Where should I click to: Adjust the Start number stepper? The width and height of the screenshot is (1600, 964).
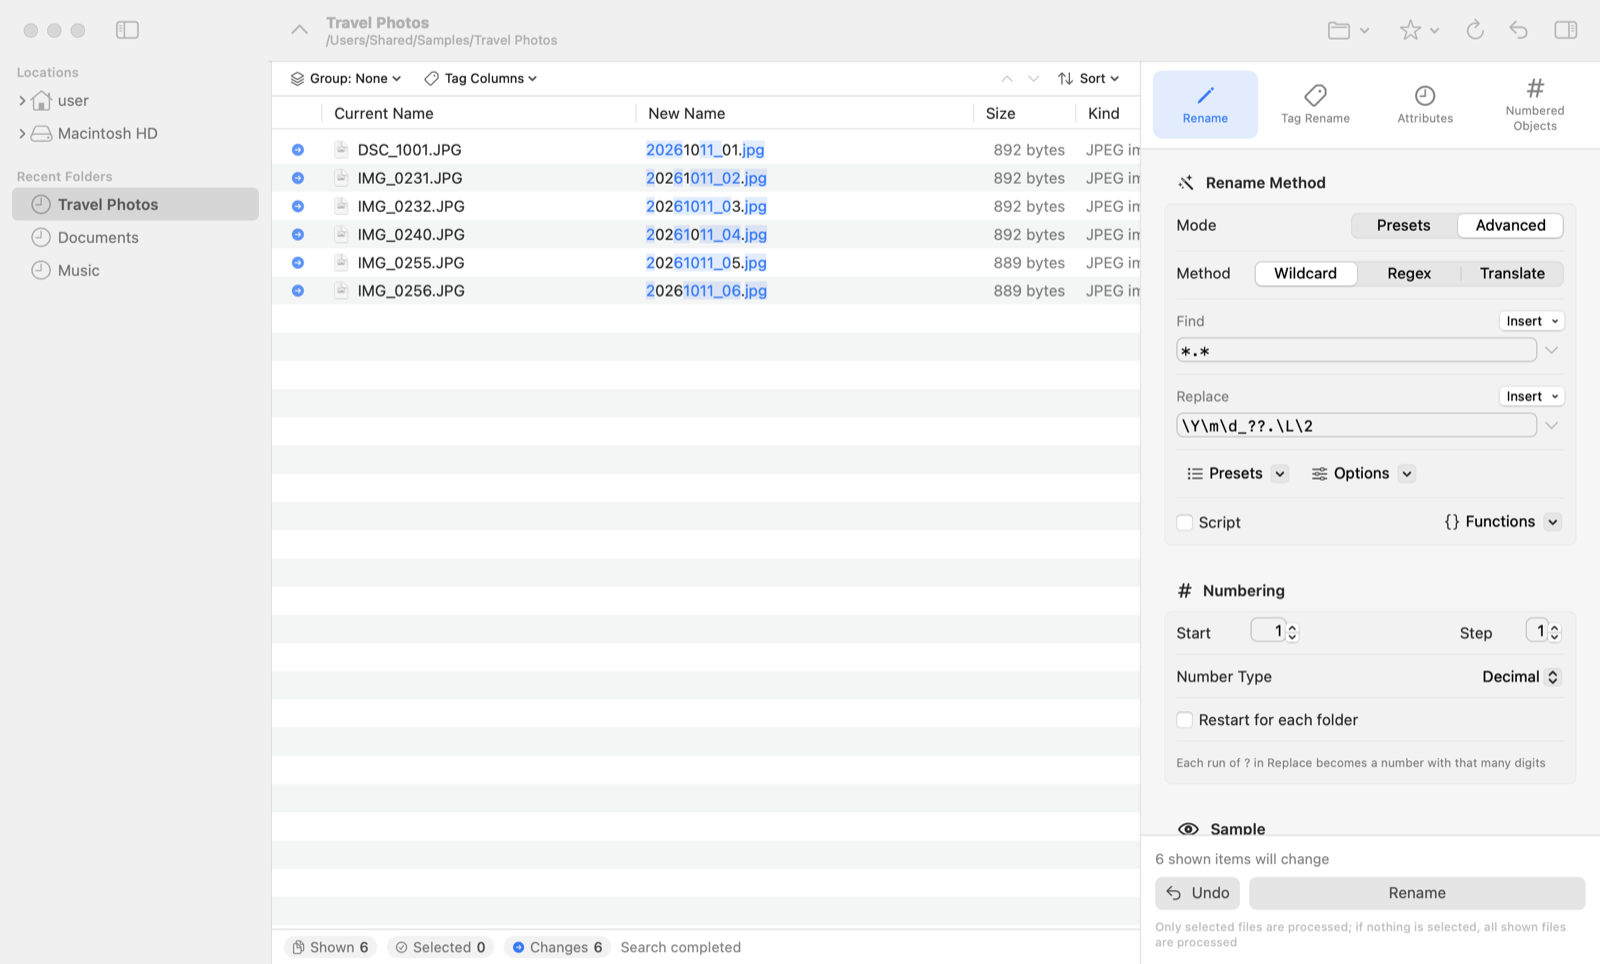tap(1292, 632)
